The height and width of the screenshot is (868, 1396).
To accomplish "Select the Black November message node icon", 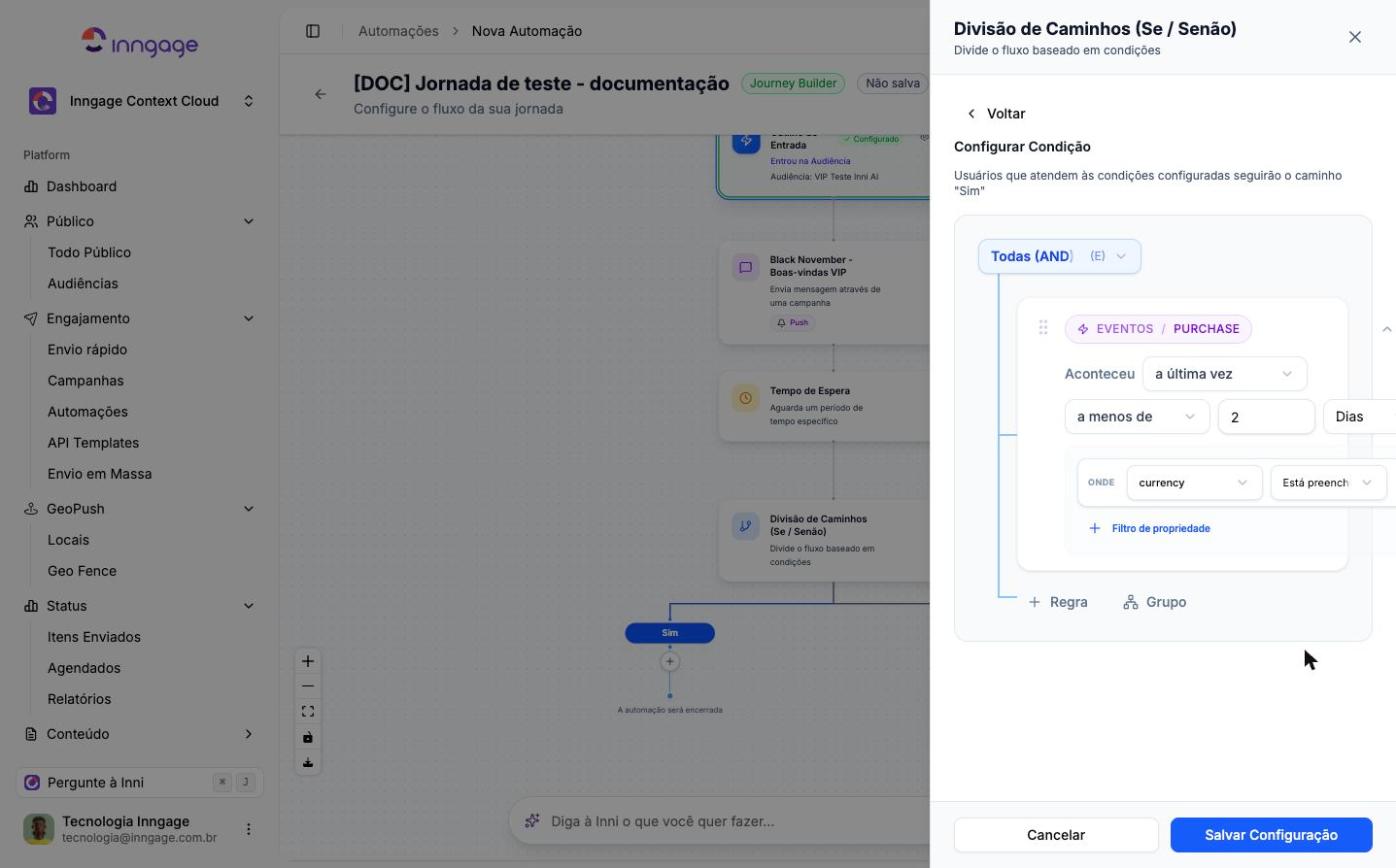I will (745, 267).
